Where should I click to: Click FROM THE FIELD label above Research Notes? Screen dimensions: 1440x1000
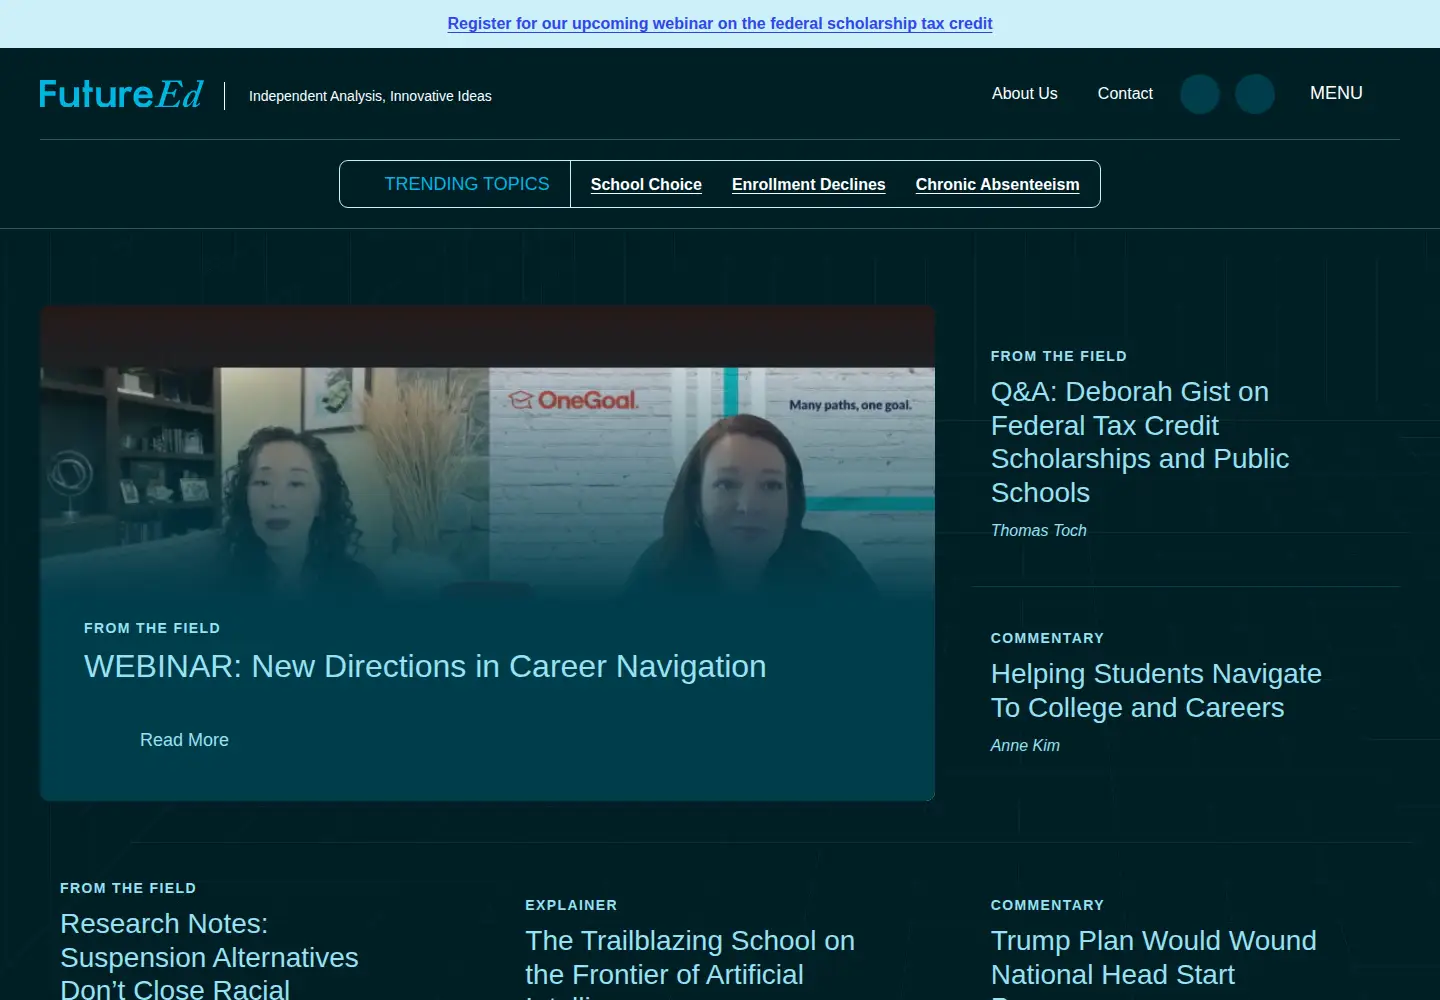click(x=128, y=888)
